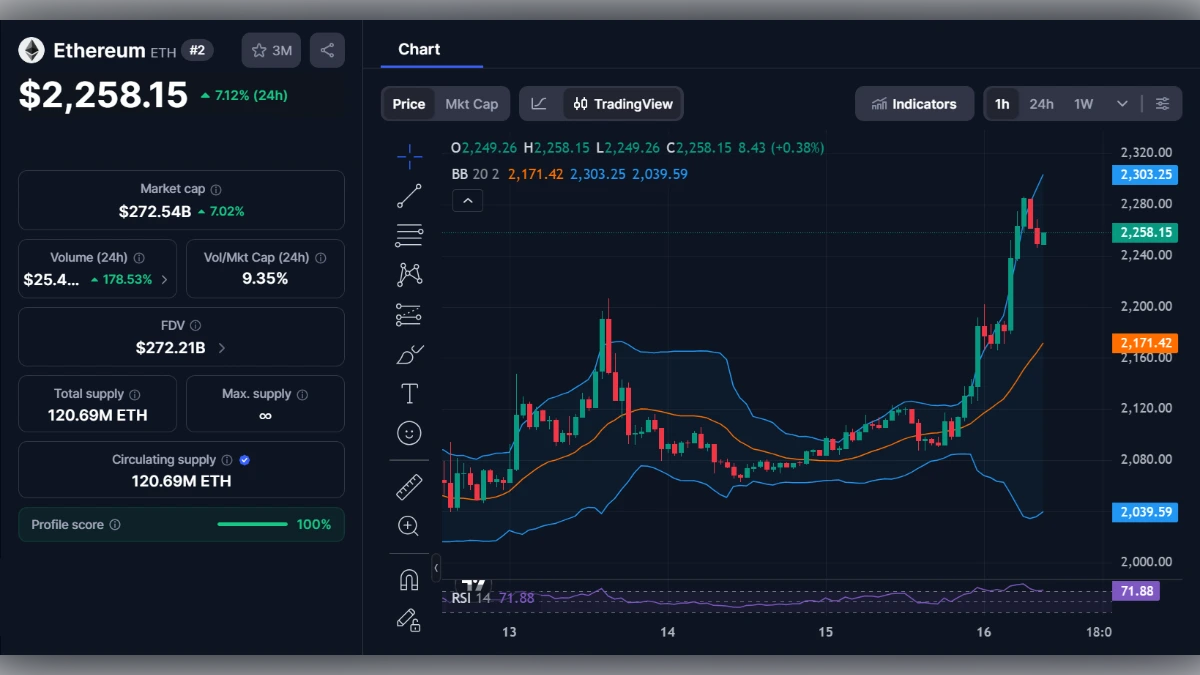This screenshot has height=675, width=1200.
Task: Open the emoji sticker tool
Action: (x=409, y=433)
